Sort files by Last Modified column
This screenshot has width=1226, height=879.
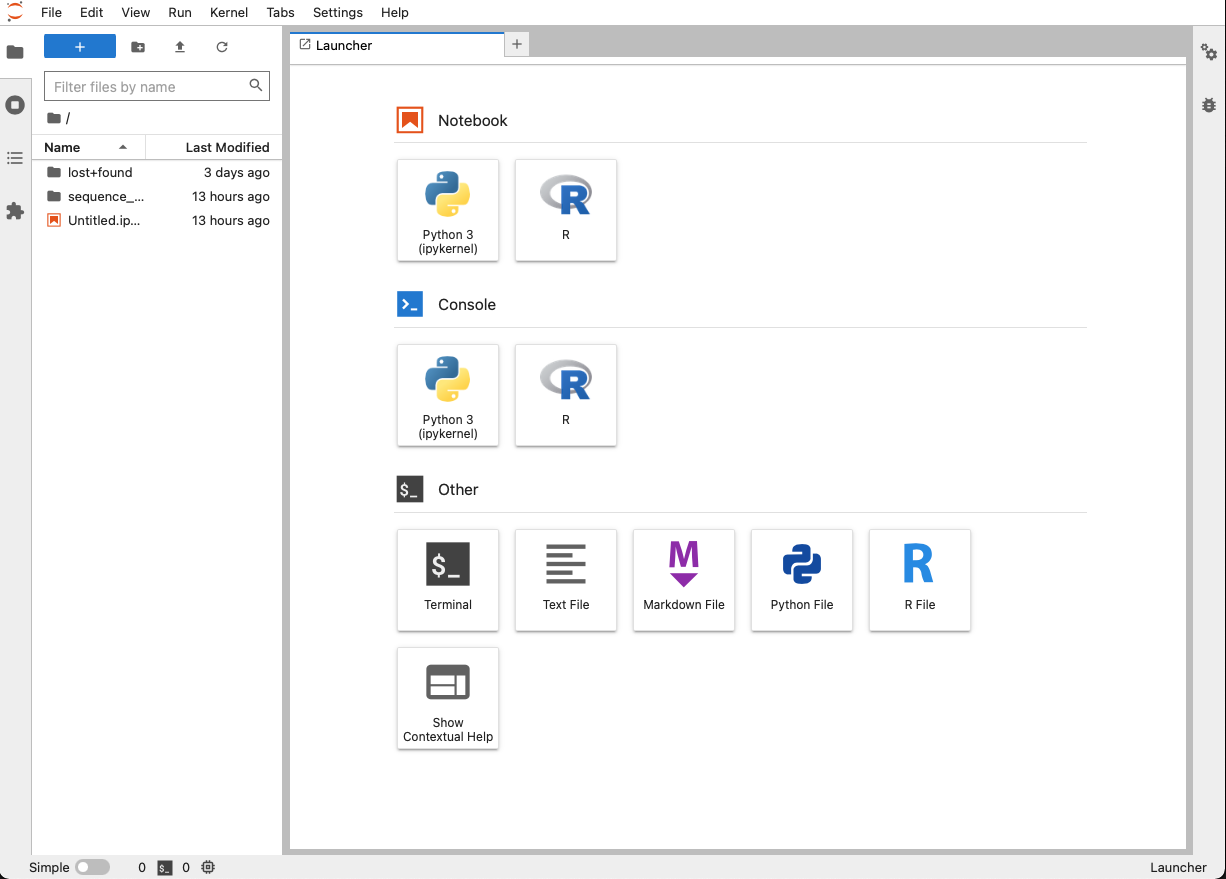(227, 147)
